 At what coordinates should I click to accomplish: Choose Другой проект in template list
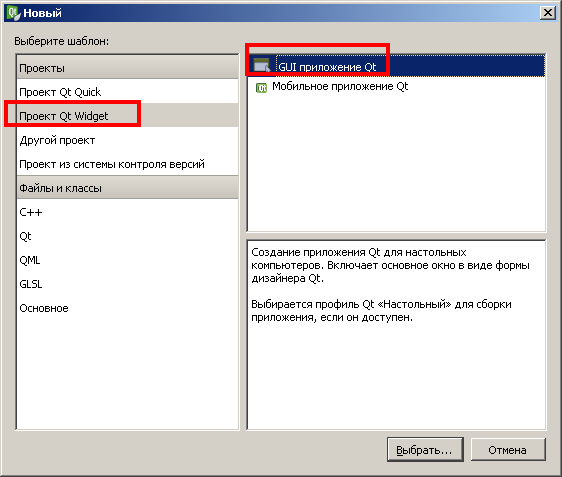tap(127, 140)
